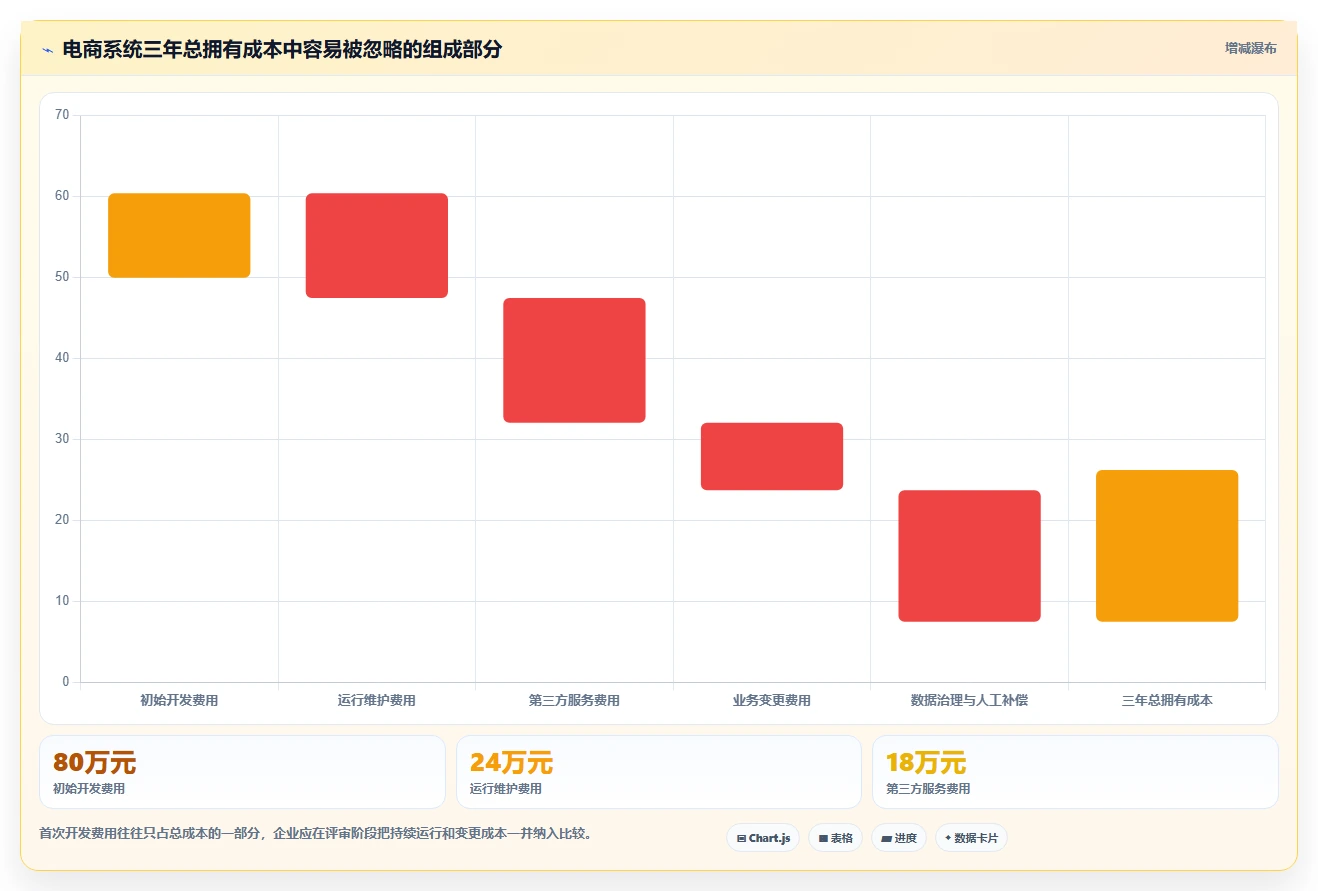Click the Chart.js tag chip
The width and height of the screenshot is (1318, 891).
(x=763, y=838)
